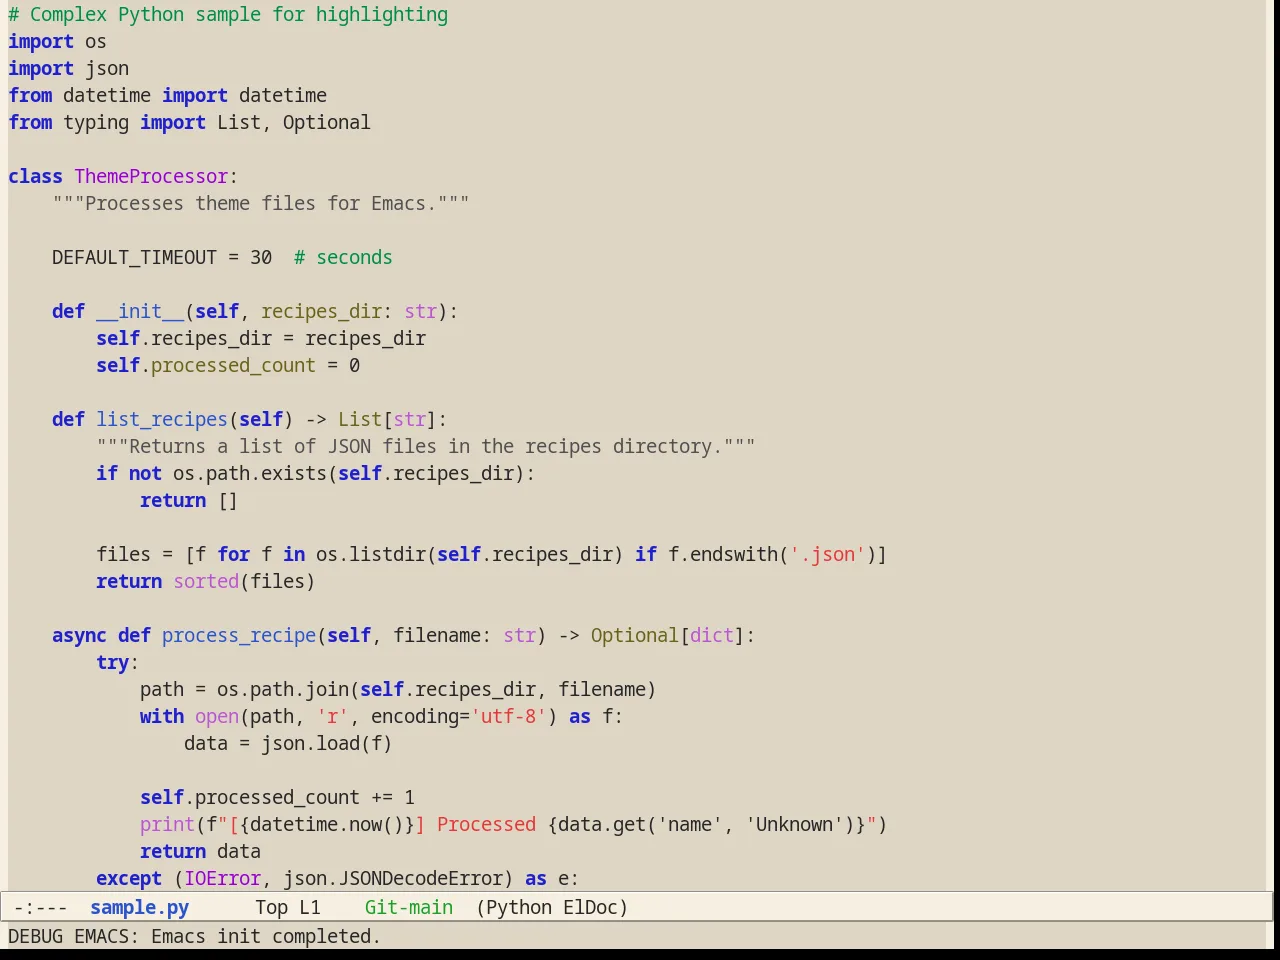Click the __init__ method name
The image size is (1280, 960).
(x=140, y=311)
